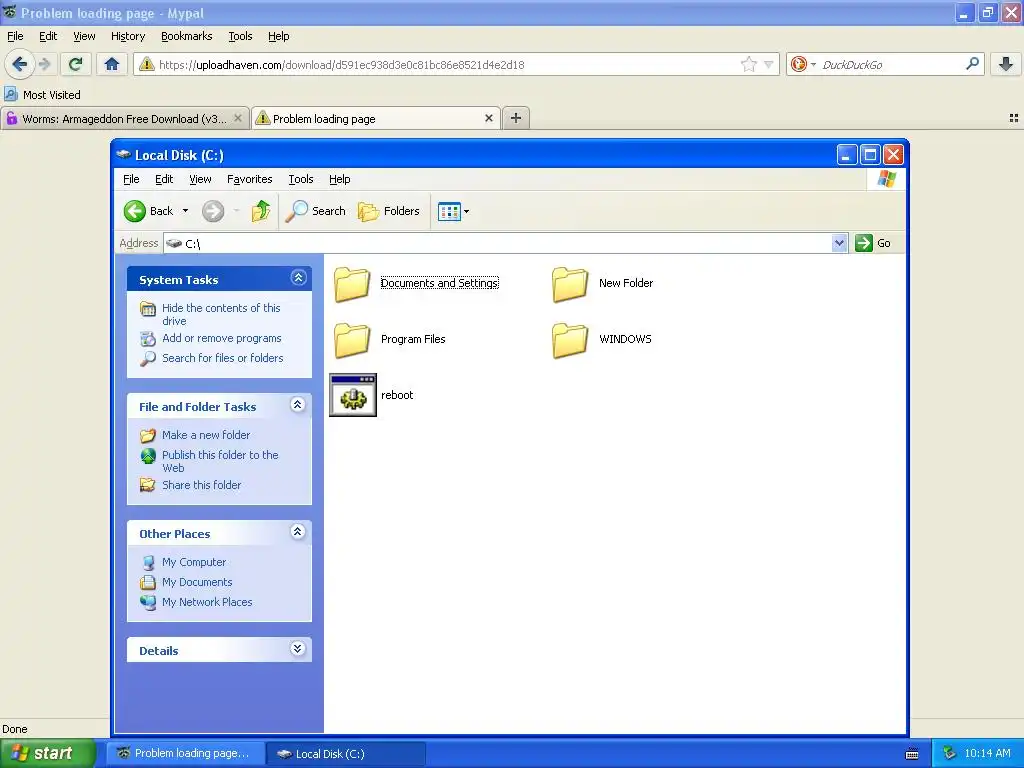
Task: Click Add or remove programs
Action: [221, 338]
